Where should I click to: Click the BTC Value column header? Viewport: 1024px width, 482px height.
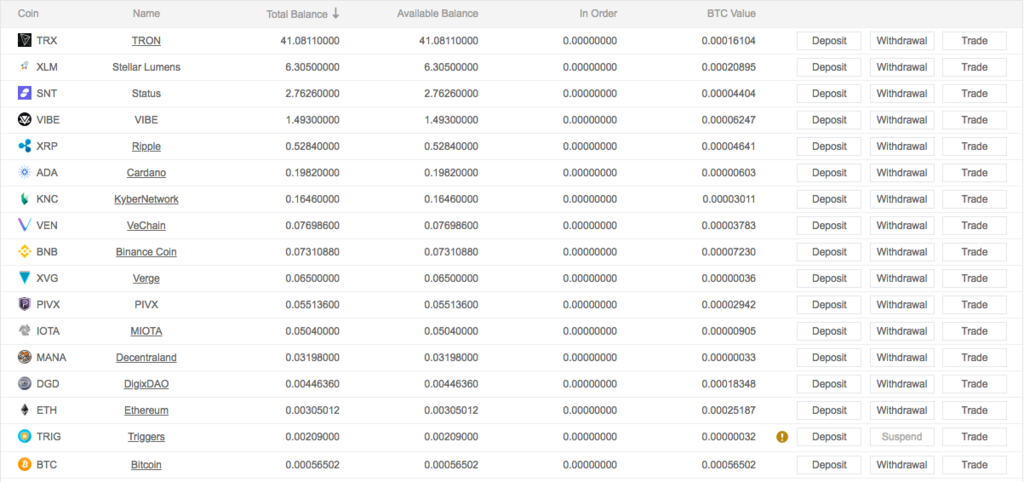pos(731,13)
